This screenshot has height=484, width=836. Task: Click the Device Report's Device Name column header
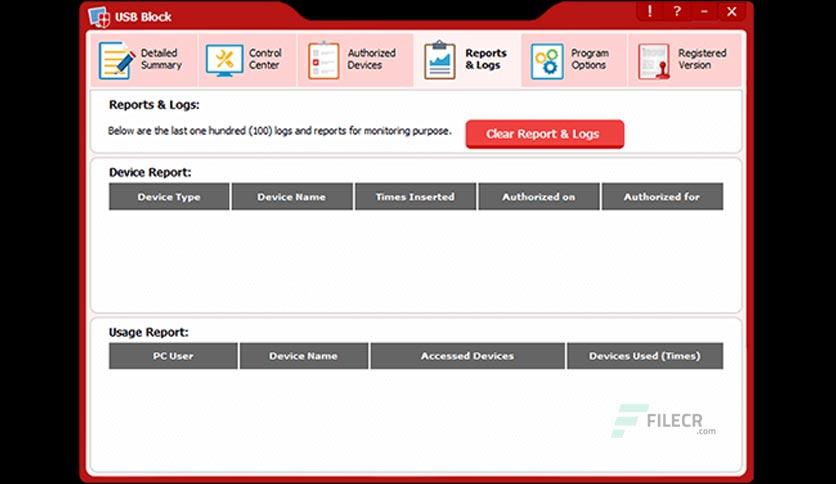coord(292,197)
